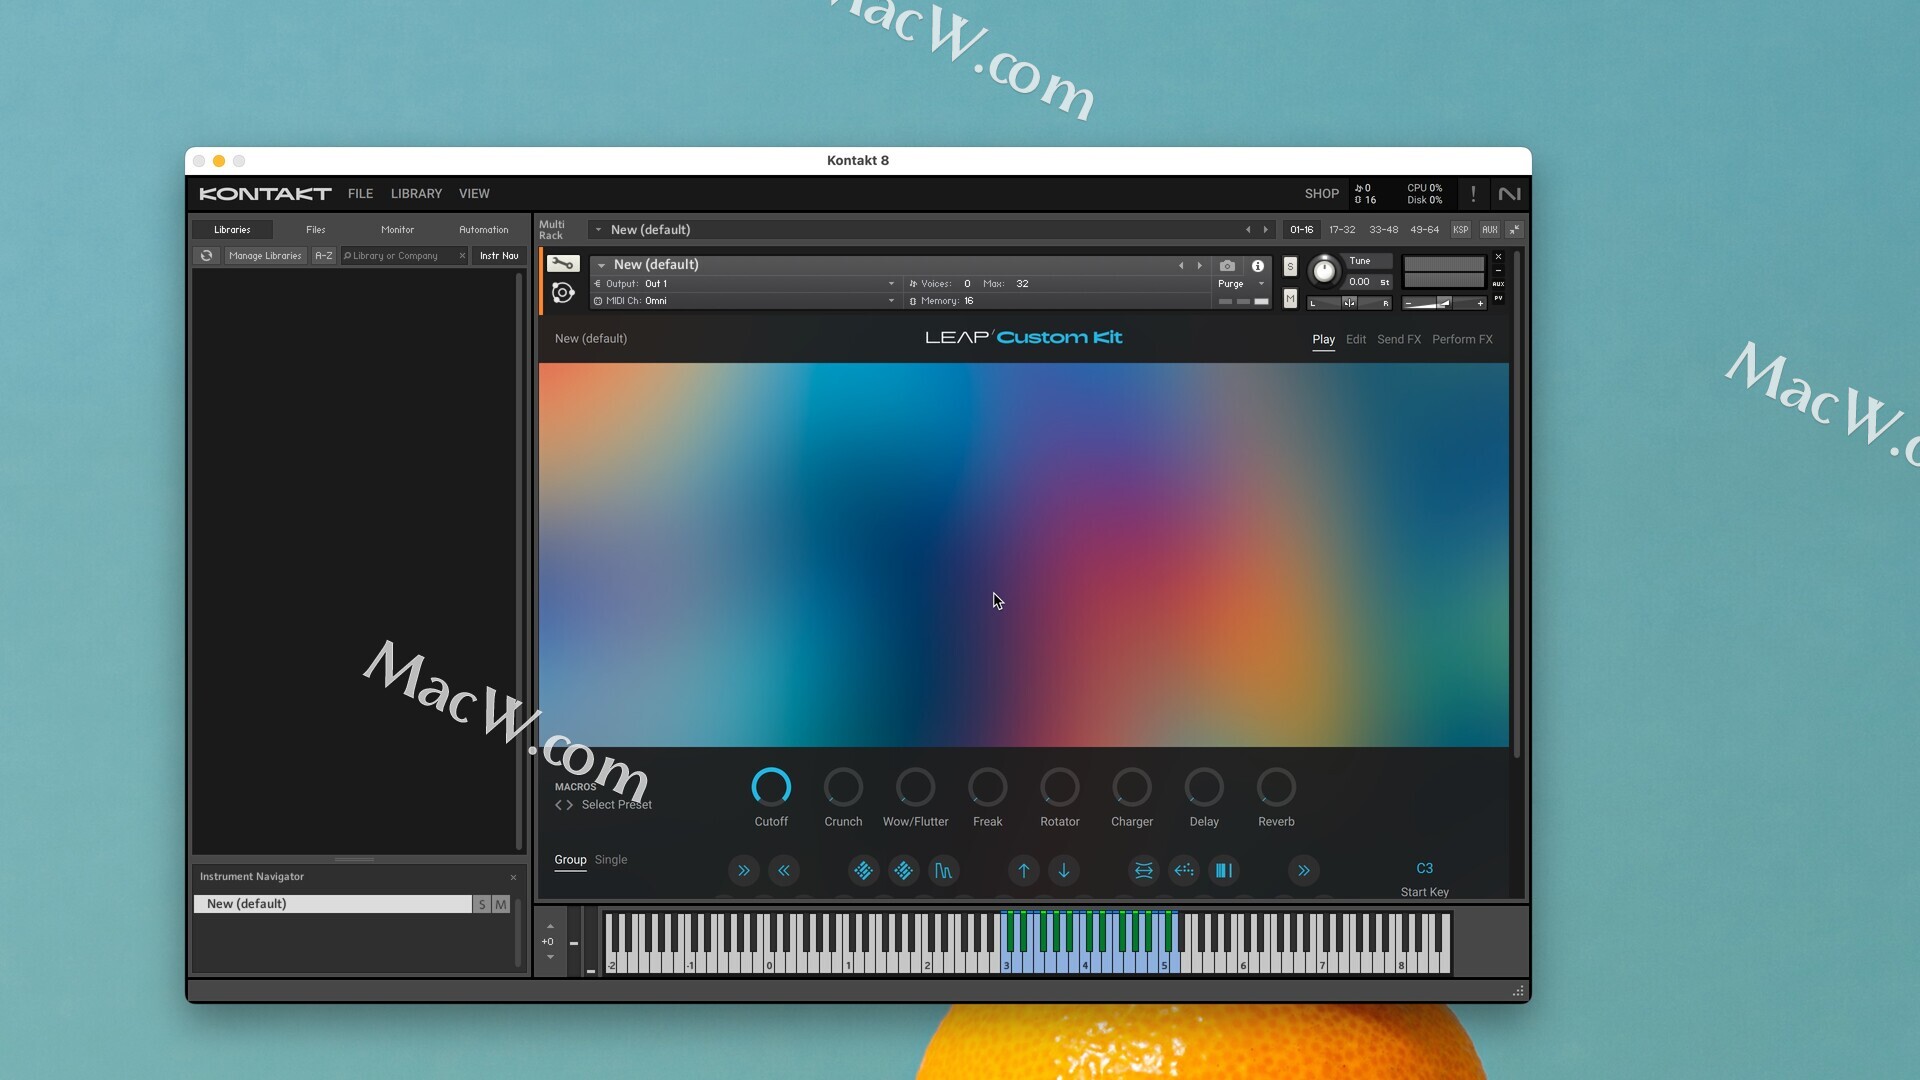This screenshot has width=1920, height=1080.
Task: Go to previous multi with left arrow
Action: coord(1248,230)
